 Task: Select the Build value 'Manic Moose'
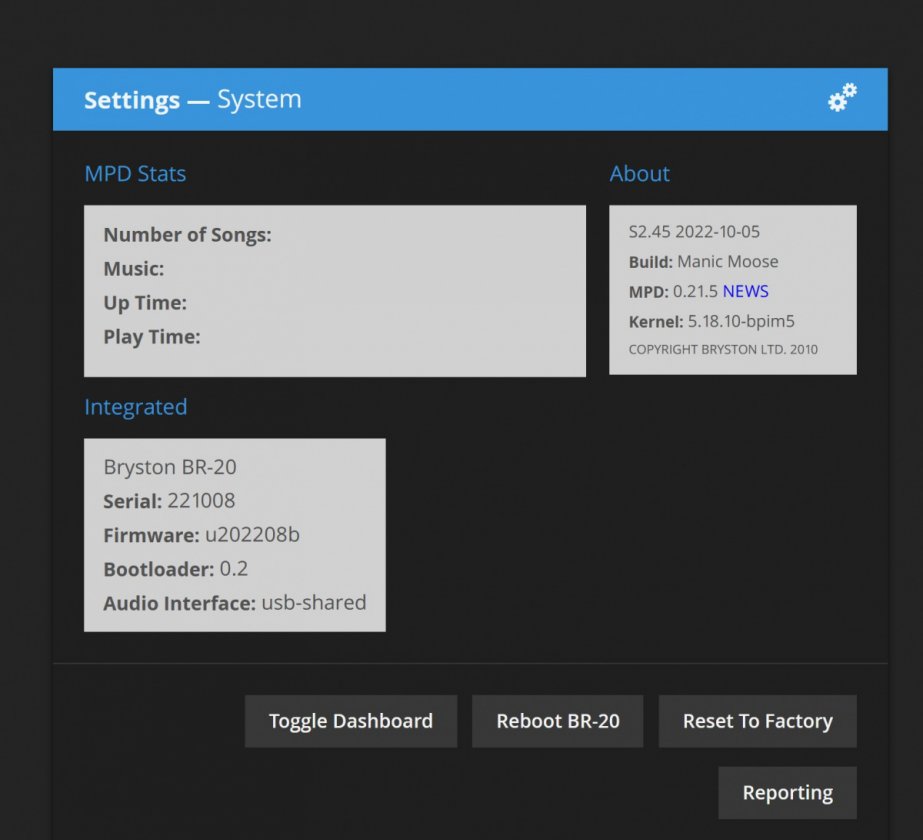[728, 261]
